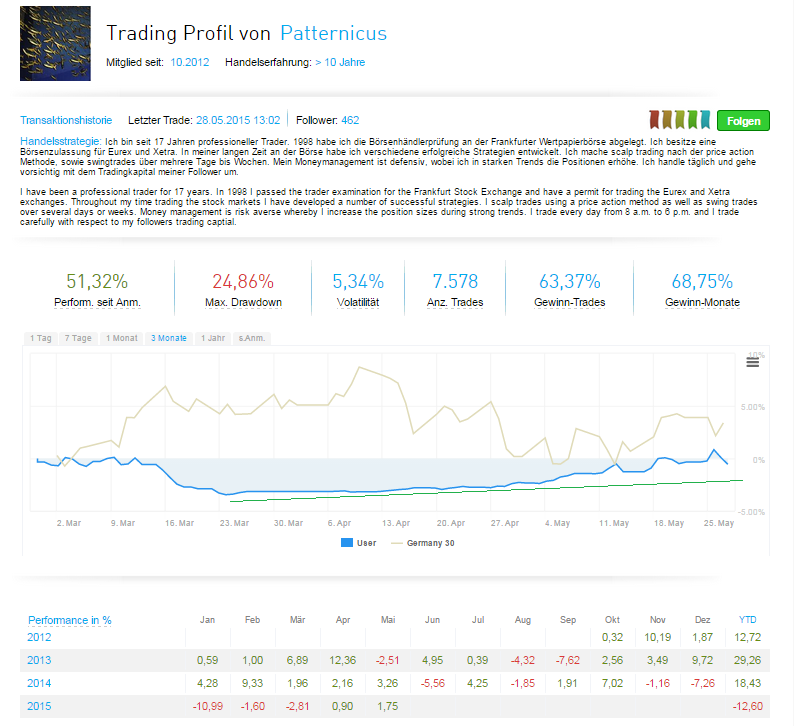Viewport: 803px width, 726px height.
Task: Click the teal rating ribbon icon
Action: click(706, 121)
